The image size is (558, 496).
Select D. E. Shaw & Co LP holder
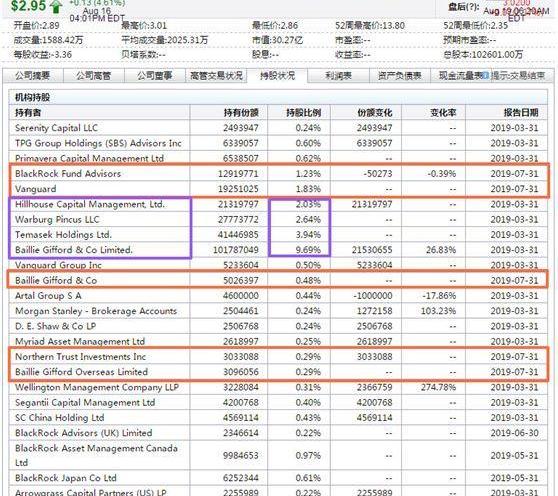coord(56,326)
